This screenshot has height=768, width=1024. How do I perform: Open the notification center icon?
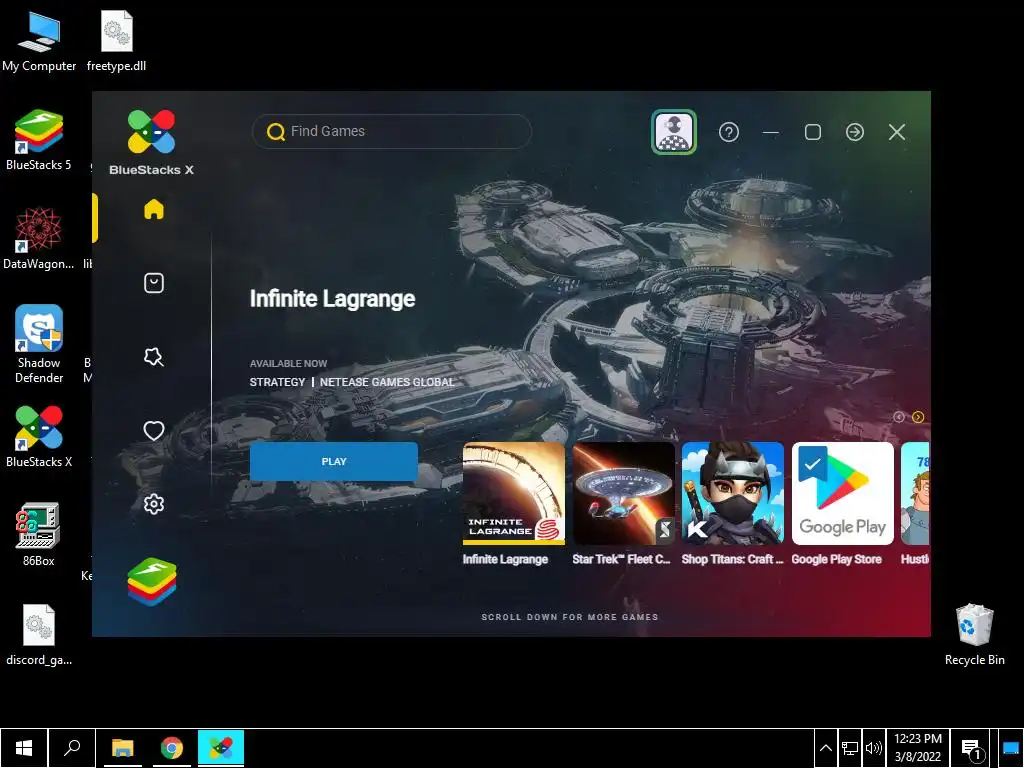click(971, 748)
